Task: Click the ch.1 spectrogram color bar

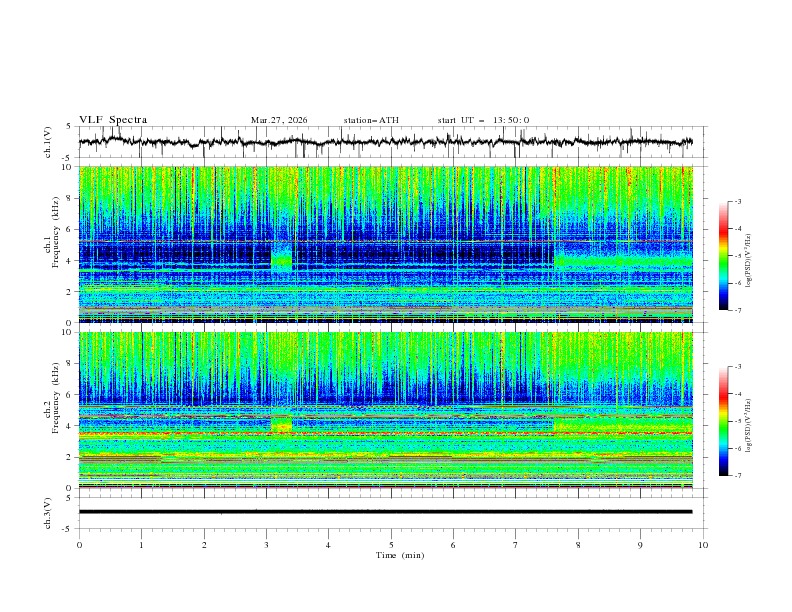Action: (x=723, y=255)
